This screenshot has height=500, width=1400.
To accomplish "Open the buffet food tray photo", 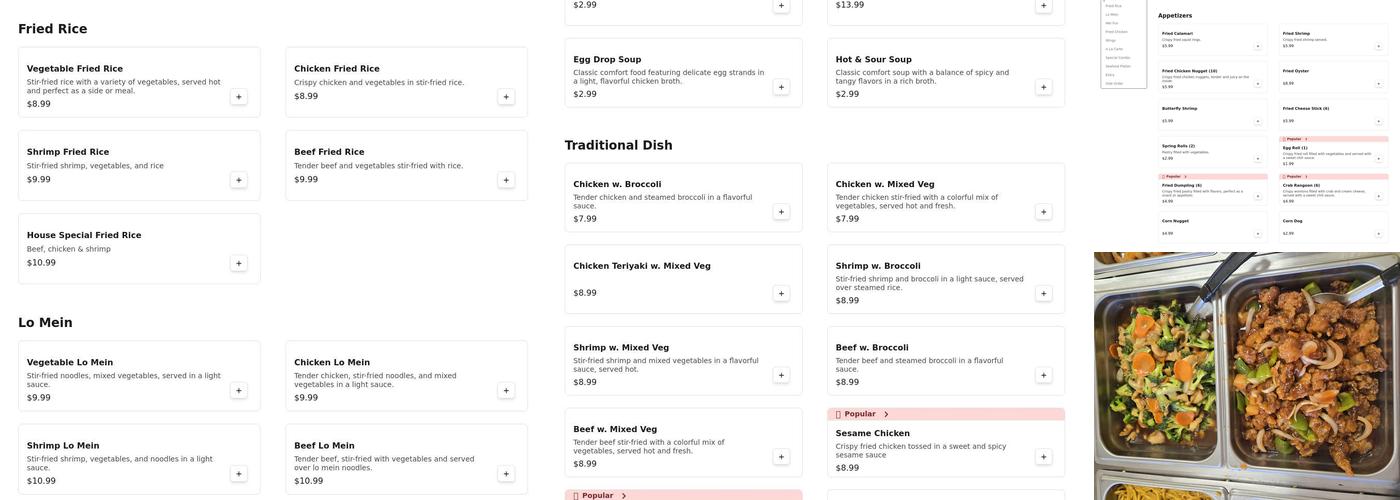I will [x=1246, y=376].
